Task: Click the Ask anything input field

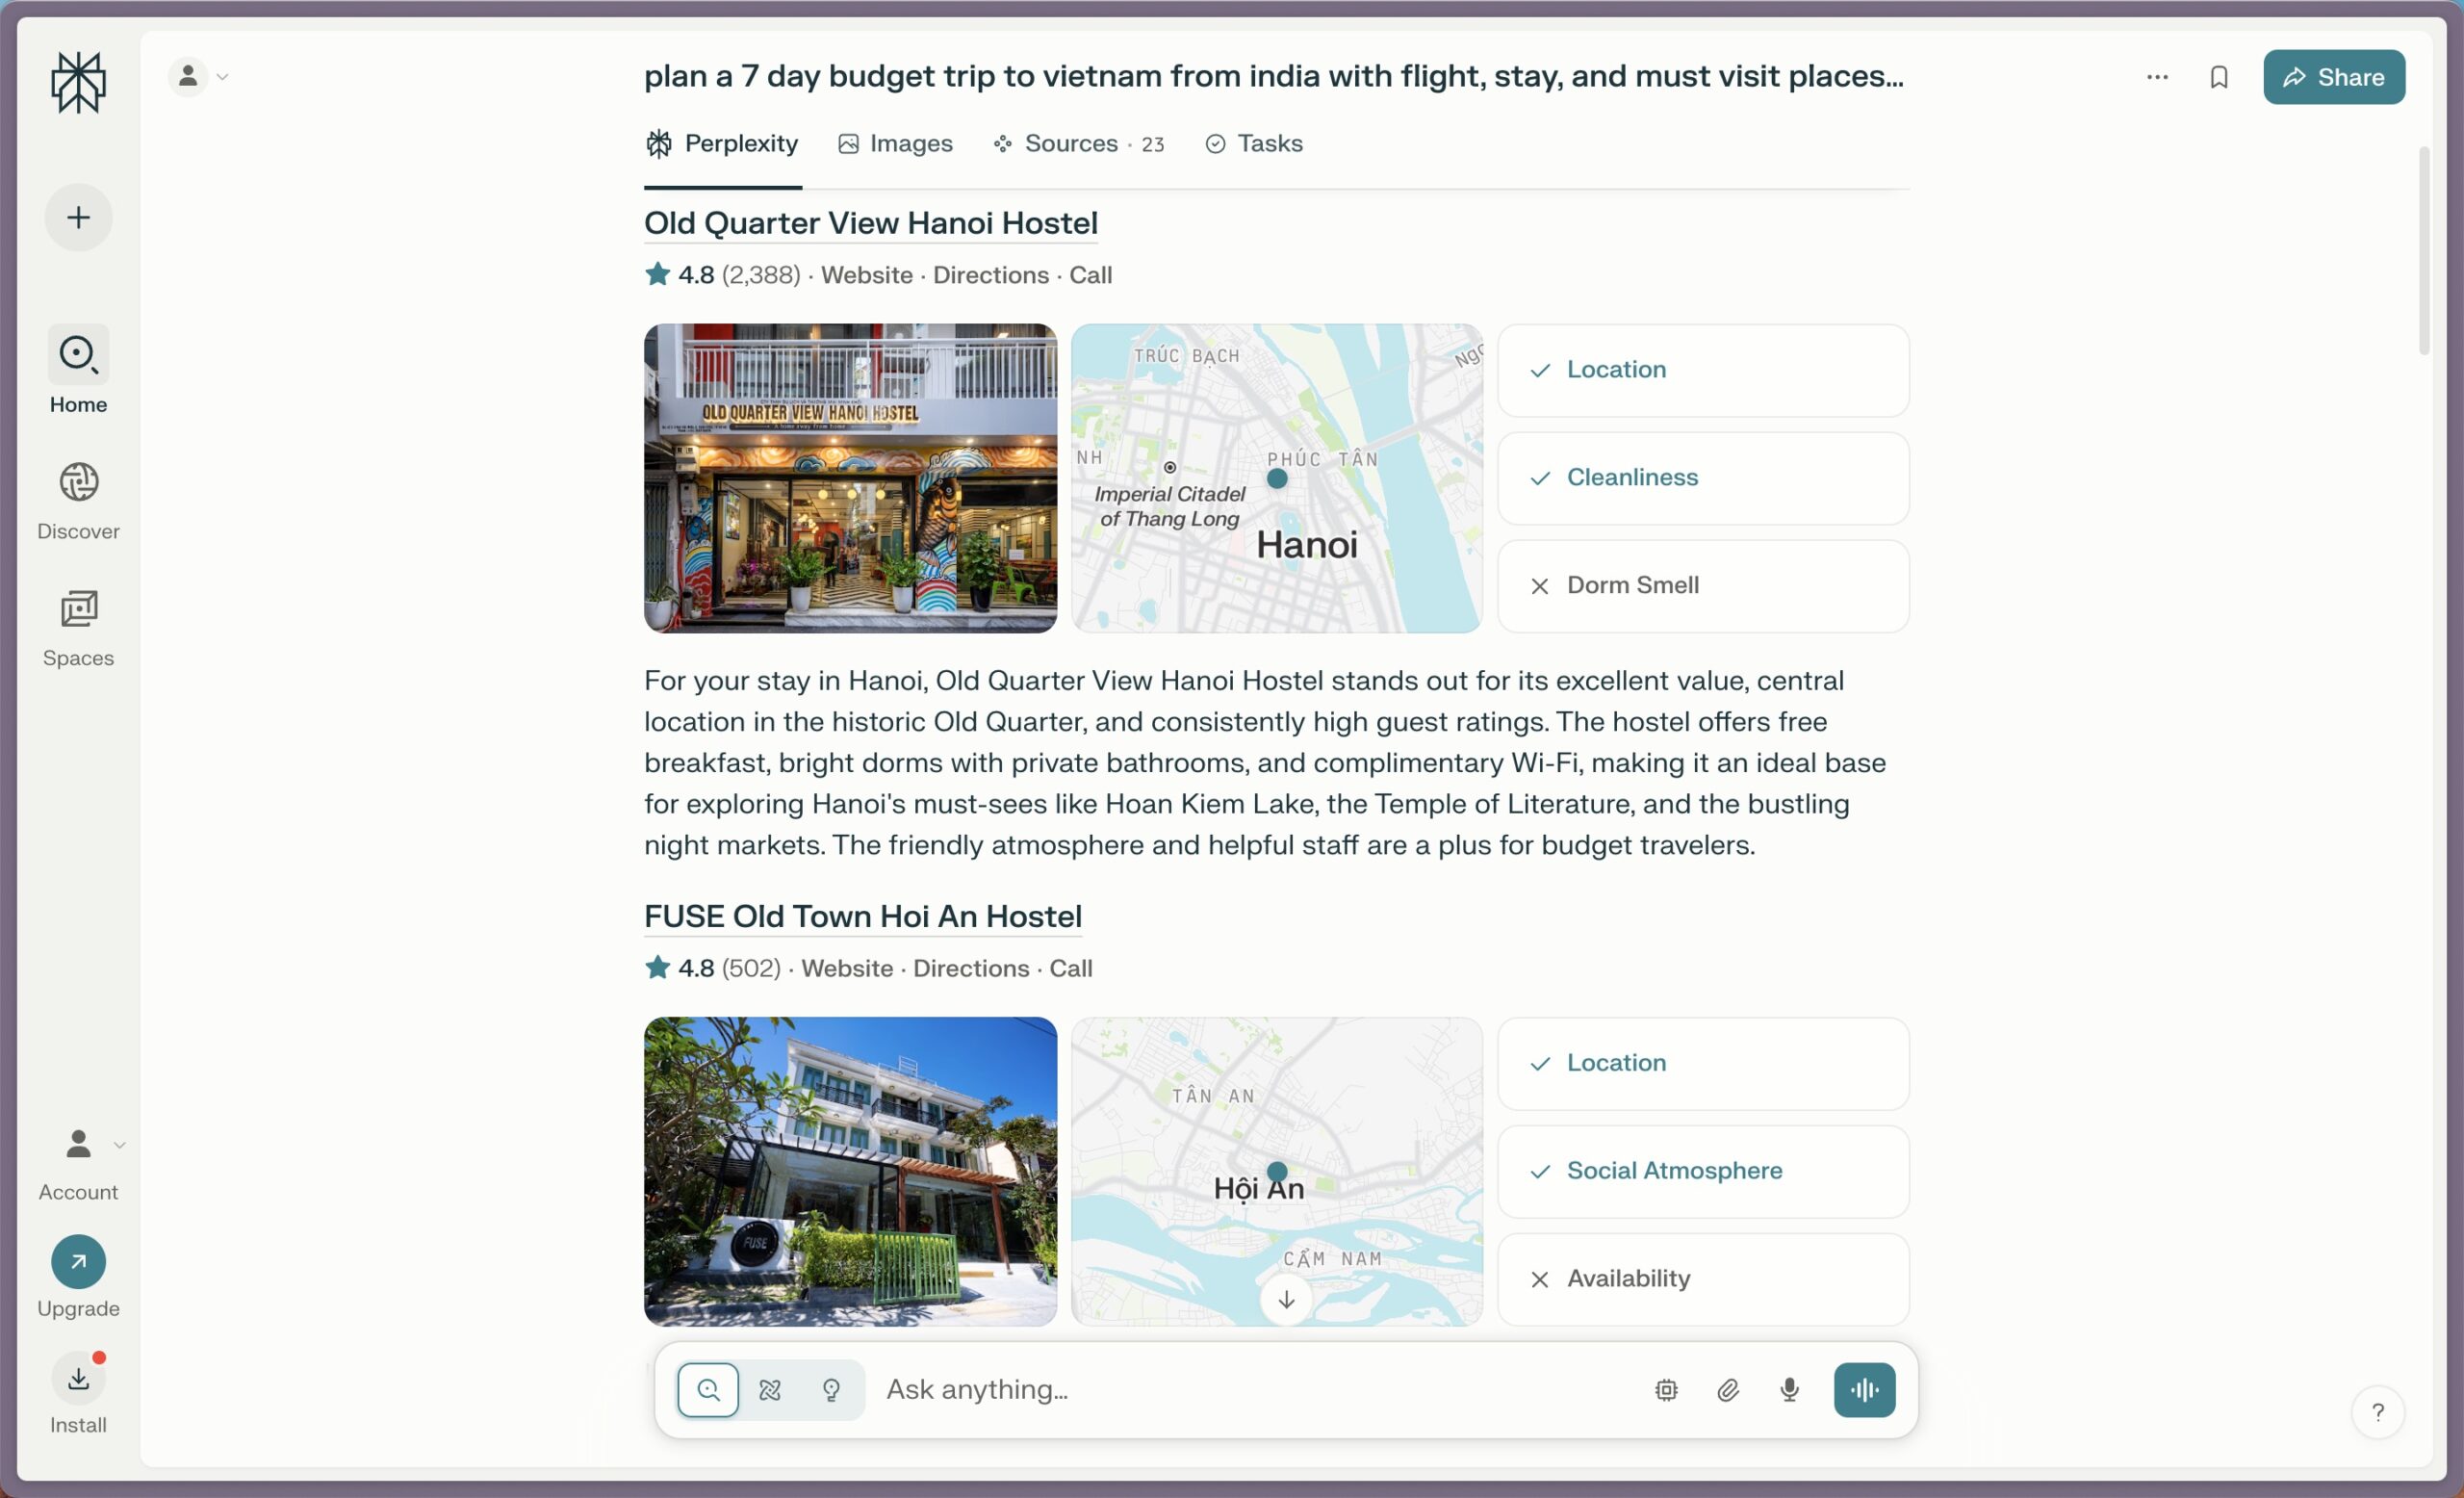Action: point(1250,1389)
